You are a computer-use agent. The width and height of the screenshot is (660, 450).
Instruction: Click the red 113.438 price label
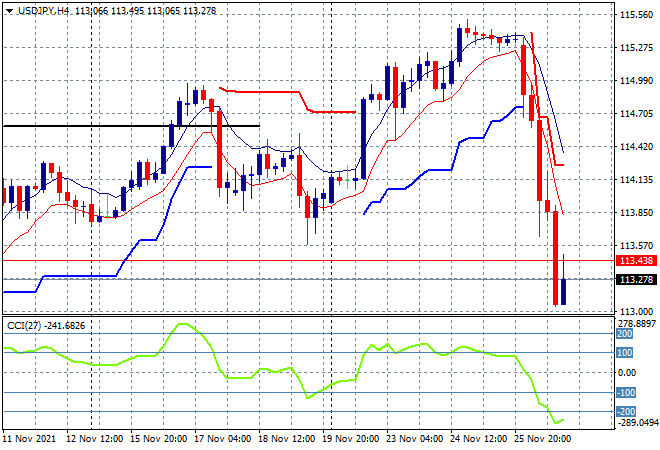(x=636, y=261)
